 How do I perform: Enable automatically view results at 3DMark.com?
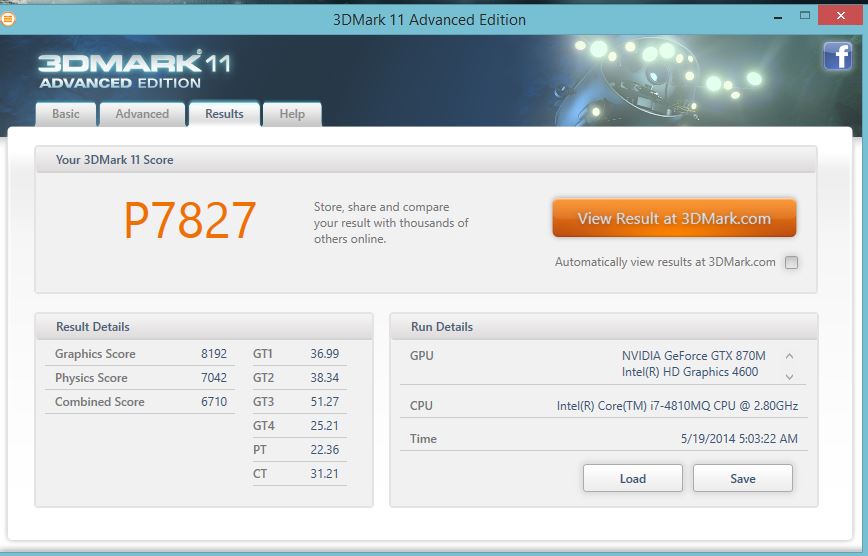pyautogui.click(x=792, y=262)
